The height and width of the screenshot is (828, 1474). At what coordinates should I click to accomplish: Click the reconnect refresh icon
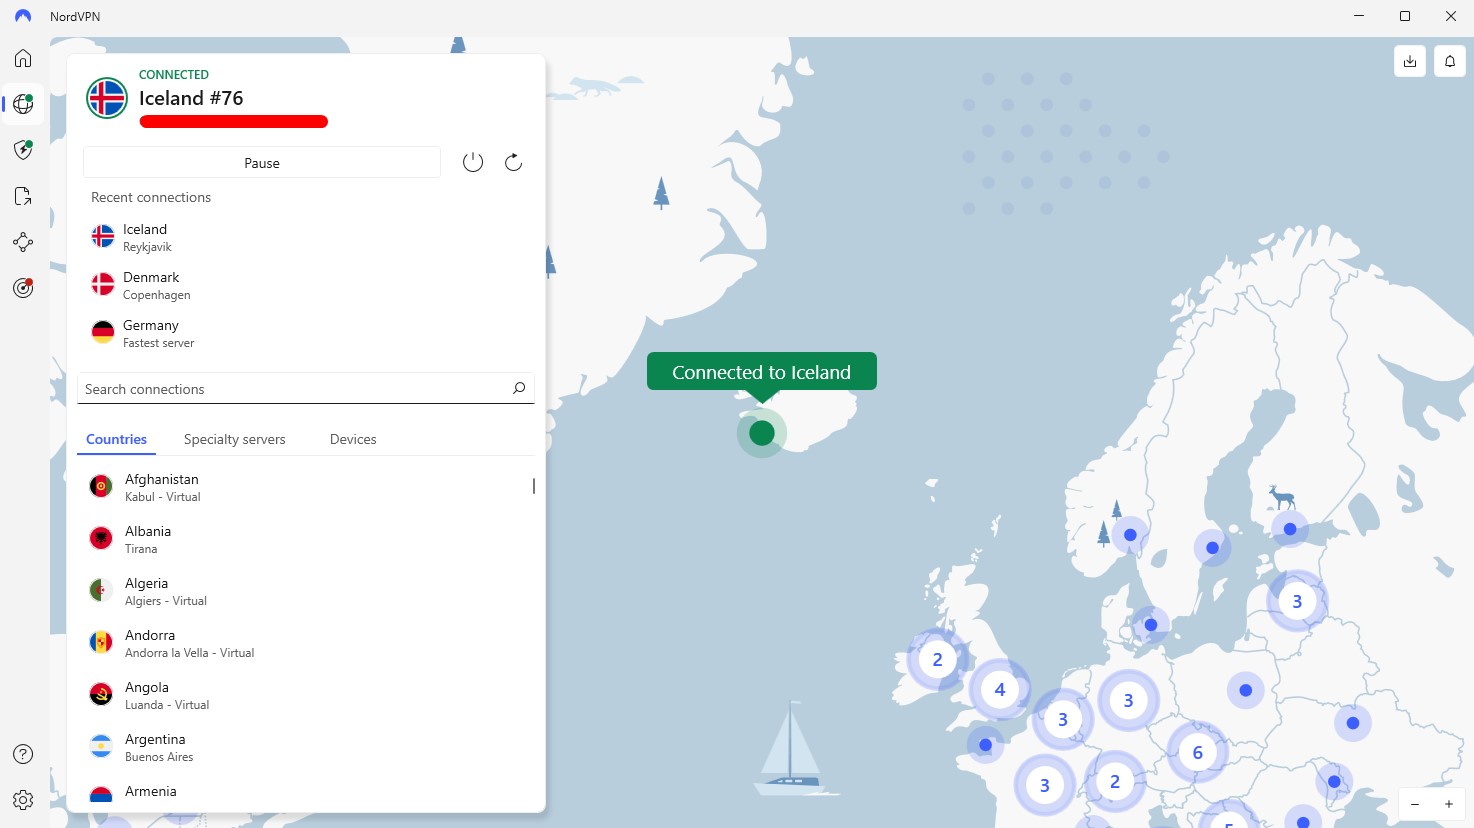[514, 162]
